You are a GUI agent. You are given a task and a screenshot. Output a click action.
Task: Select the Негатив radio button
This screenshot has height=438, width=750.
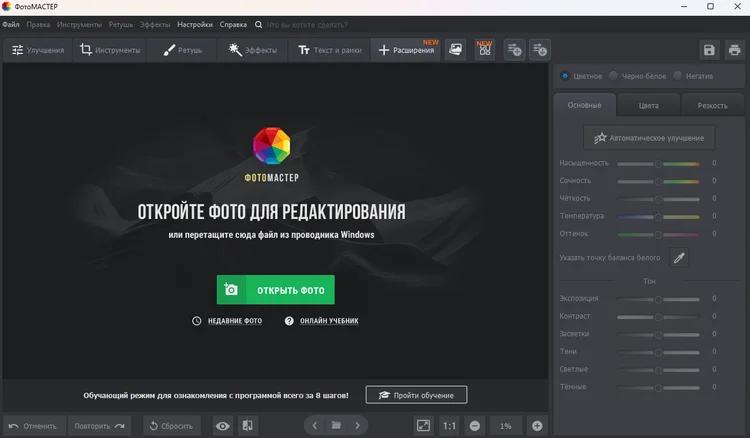point(693,76)
